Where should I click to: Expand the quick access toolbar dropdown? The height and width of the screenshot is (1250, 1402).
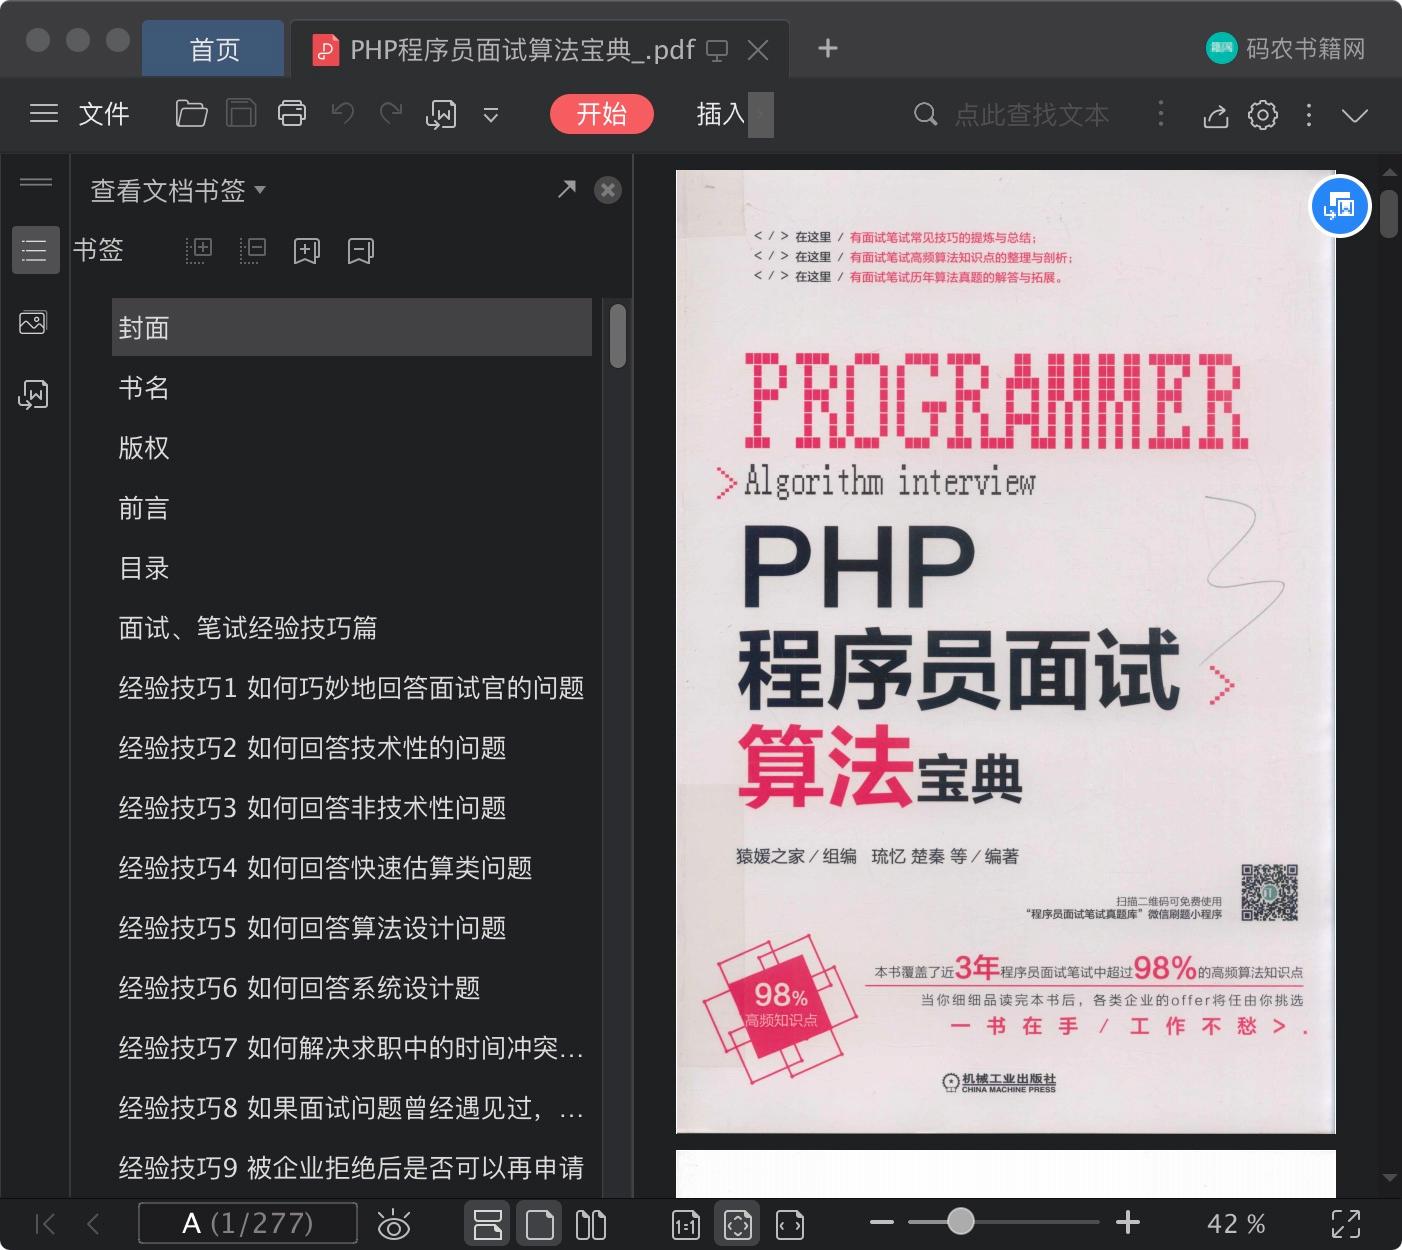[491, 115]
